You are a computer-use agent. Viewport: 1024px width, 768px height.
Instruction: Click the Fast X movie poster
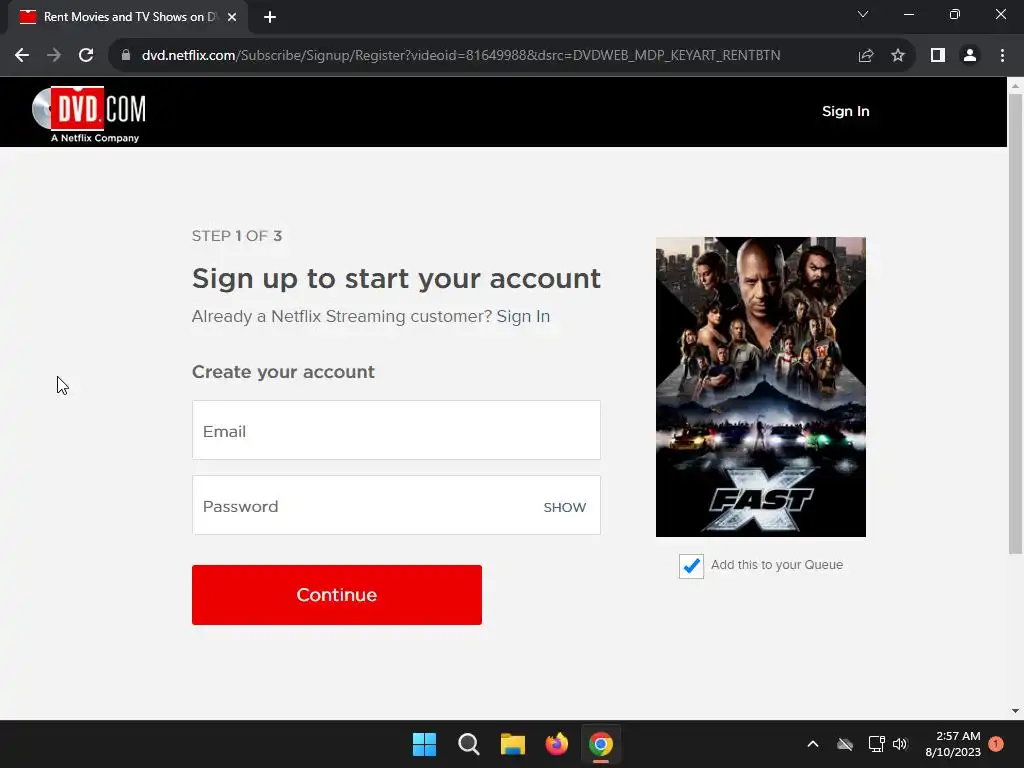[761, 387]
